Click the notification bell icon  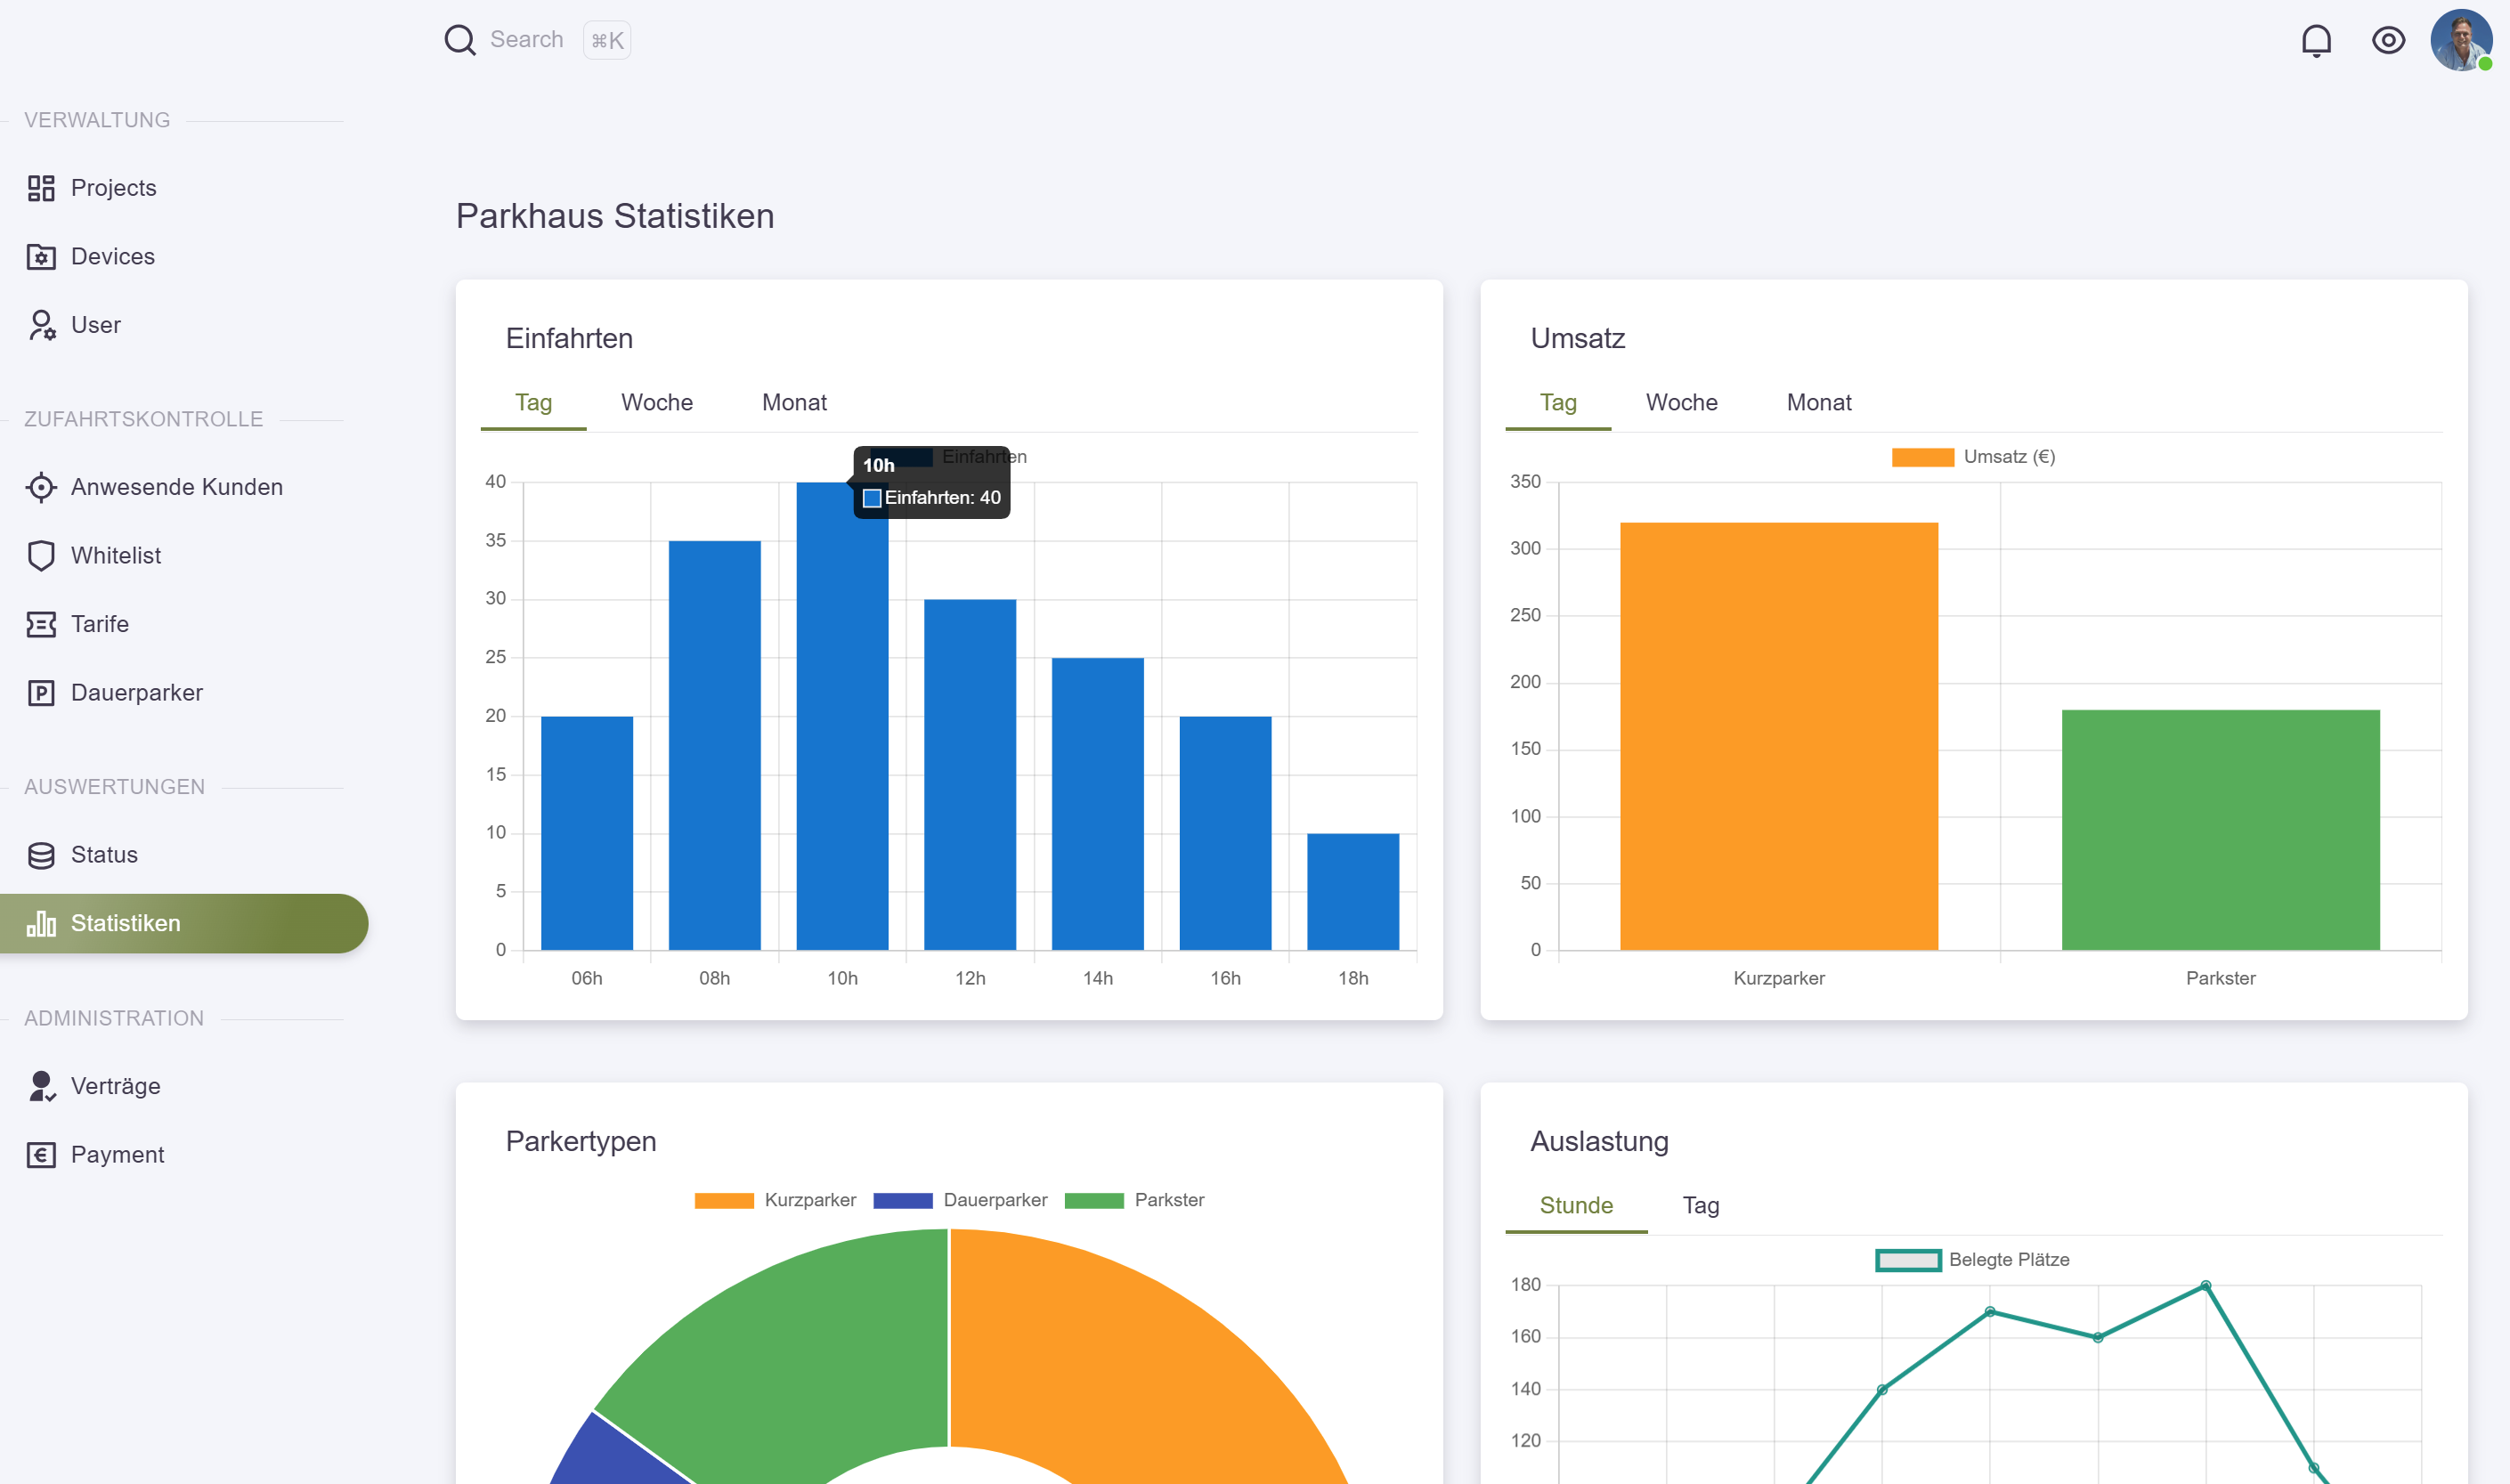pos(2316,41)
